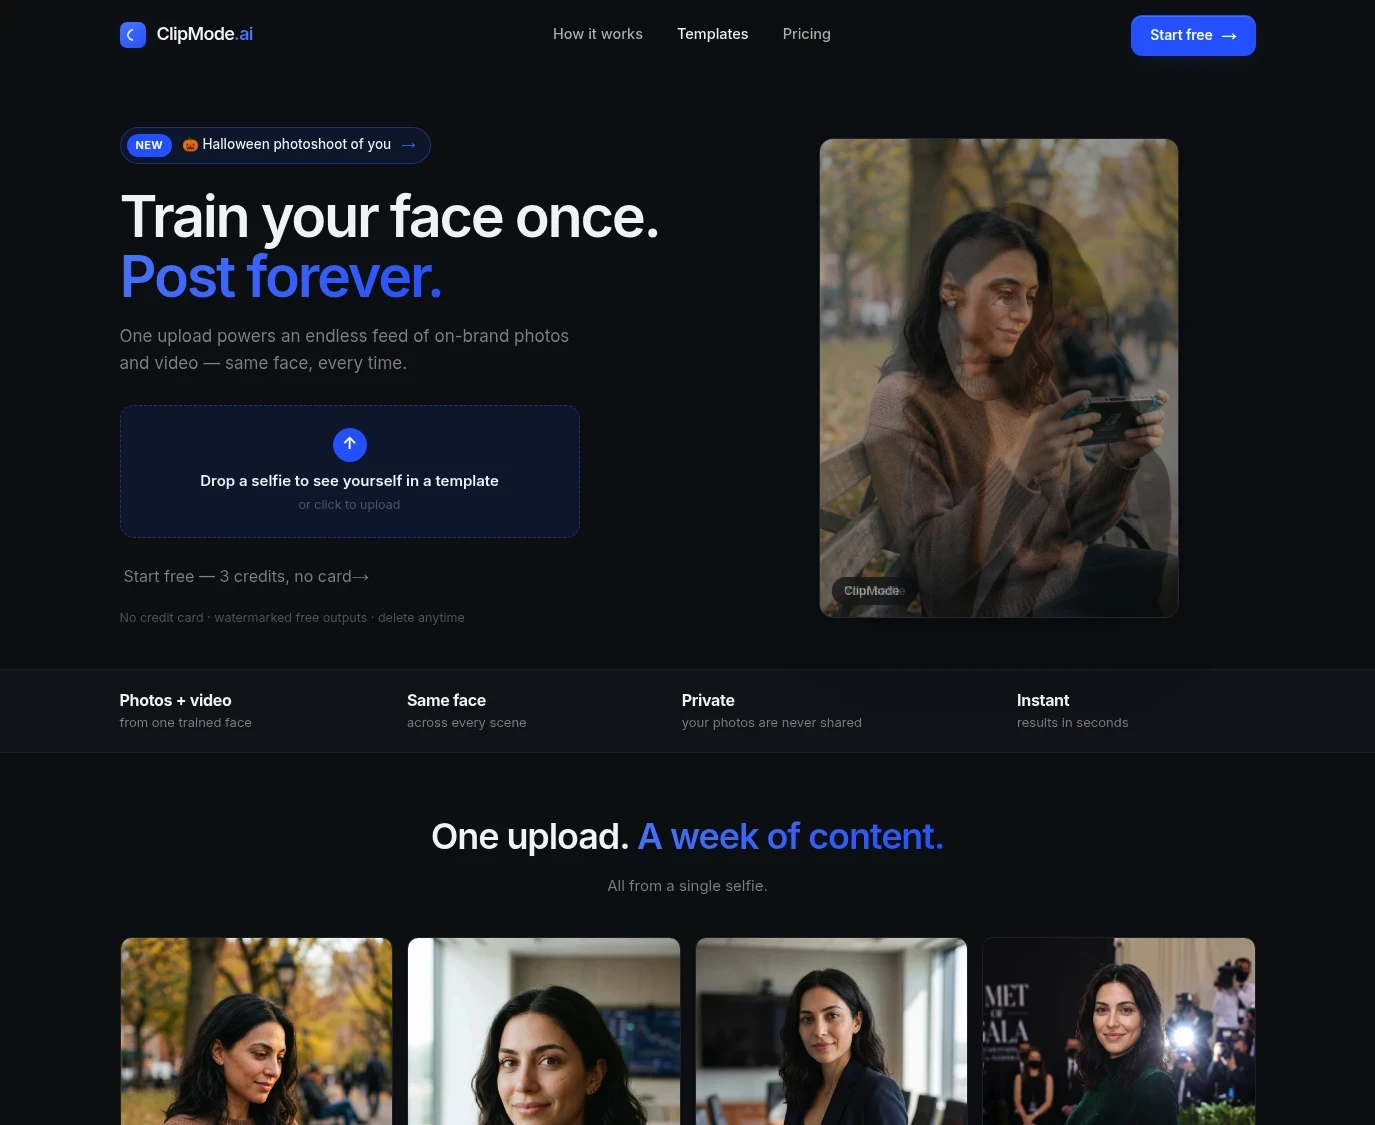The height and width of the screenshot is (1125, 1375).
Task: Click 'A week of content.' heading
Action: point(790,837)
